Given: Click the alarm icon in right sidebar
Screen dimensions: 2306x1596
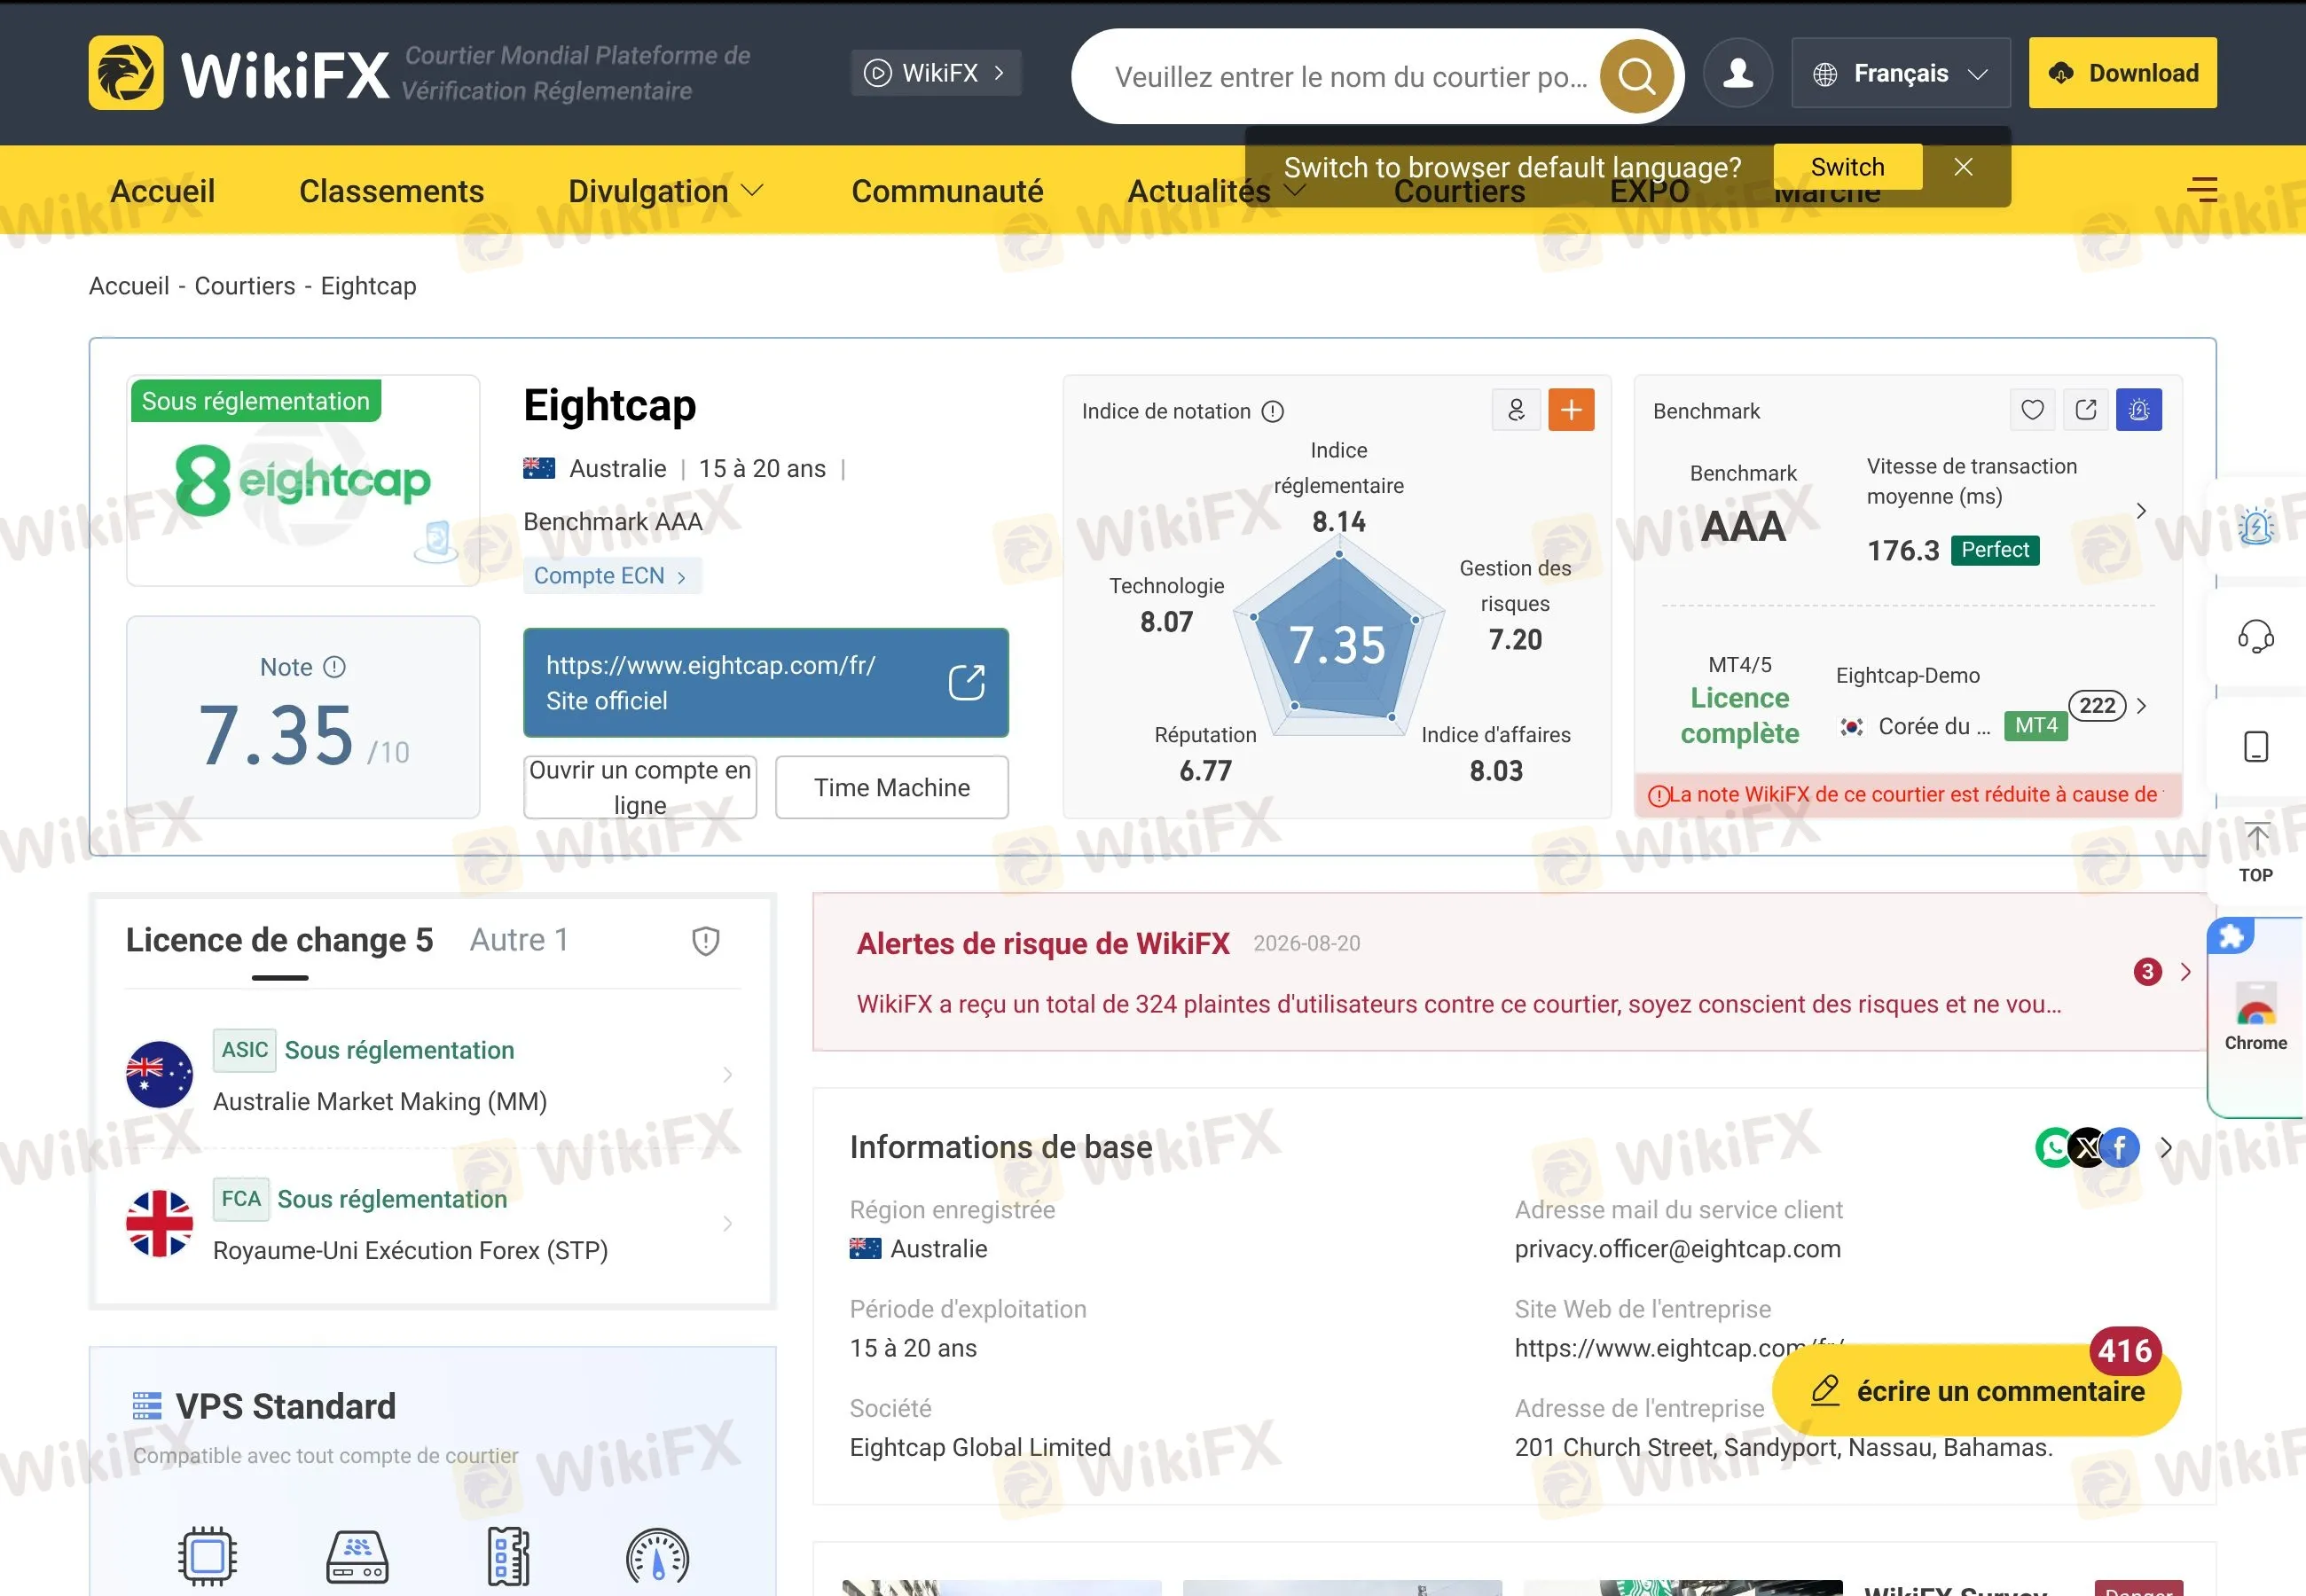Looking at the screenshot, I should (x=2256, y=526).
